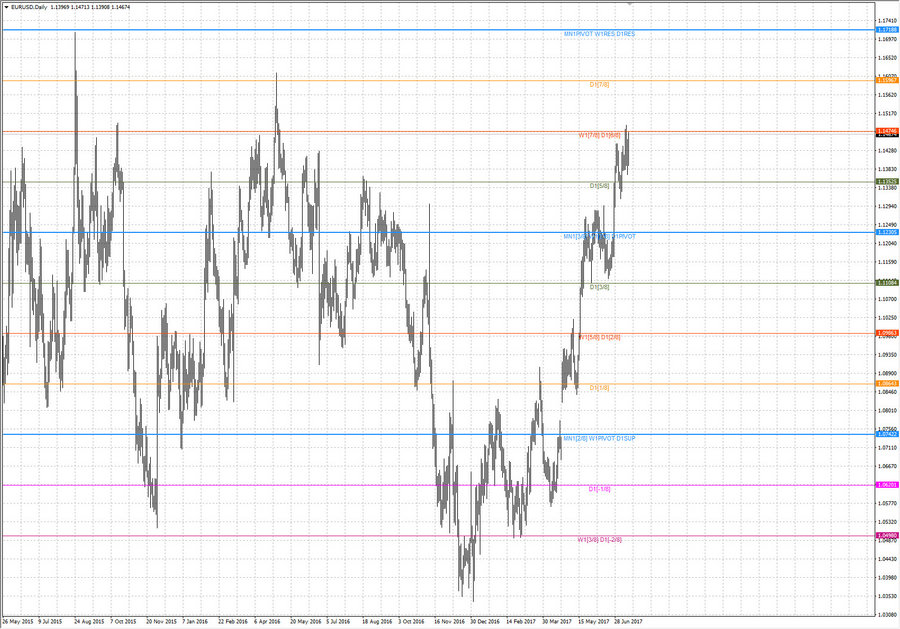Select the D1[3/8] green pivot label
The image size is (900, 629).
[x=599, y=288]
